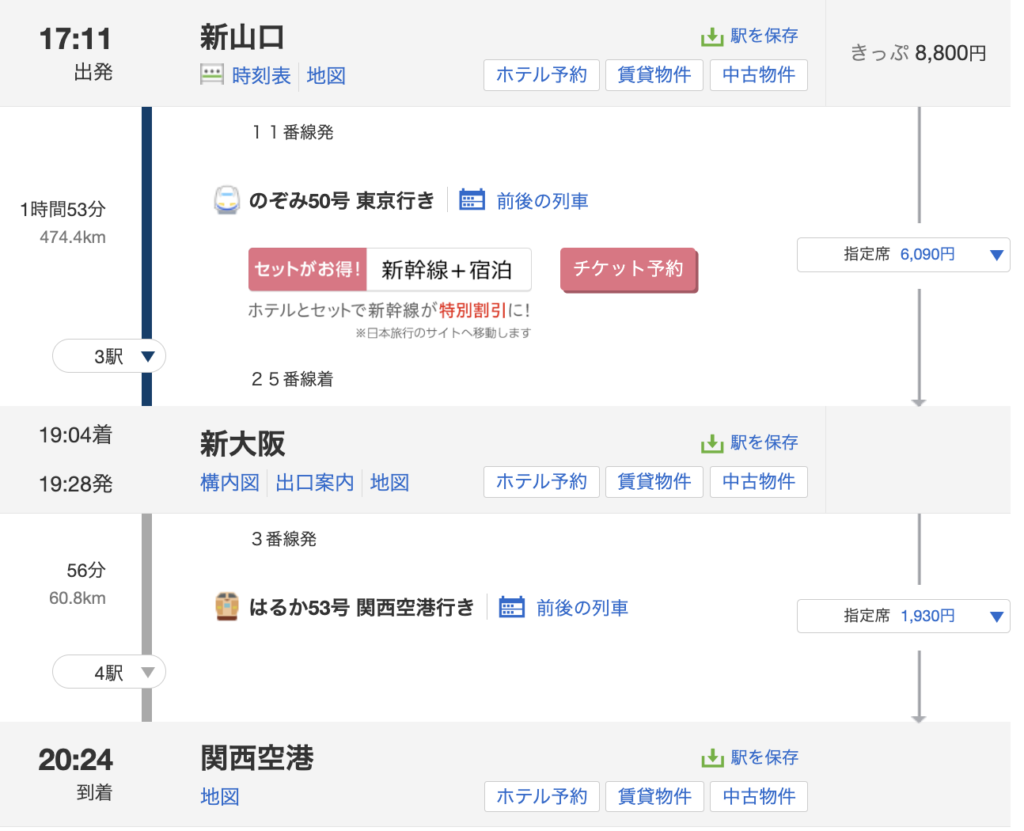Click 賃貸物件 for 新大阪 station
The height and width of the screenshot is (831, 1024).
point(654,482)
